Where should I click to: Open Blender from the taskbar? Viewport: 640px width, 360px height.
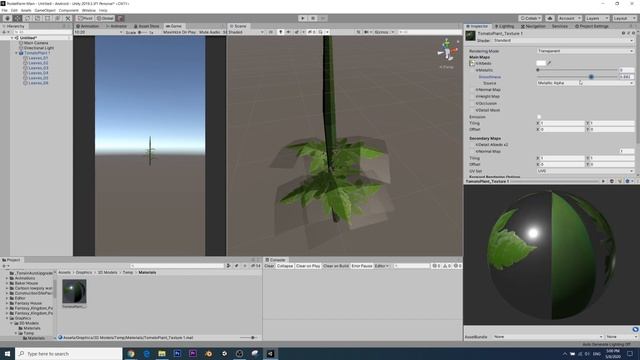tap(208, 353)
